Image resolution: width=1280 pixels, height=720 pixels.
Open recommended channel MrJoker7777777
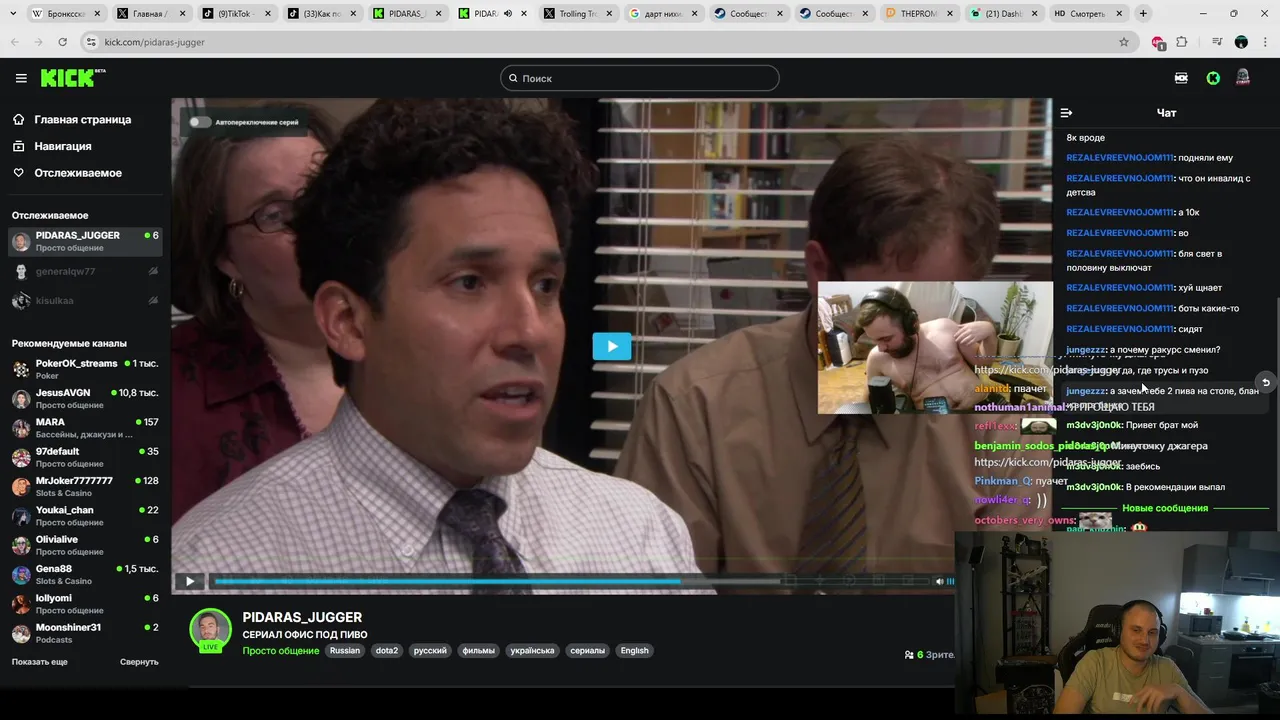pyautogui.click(x=85, y=486)
